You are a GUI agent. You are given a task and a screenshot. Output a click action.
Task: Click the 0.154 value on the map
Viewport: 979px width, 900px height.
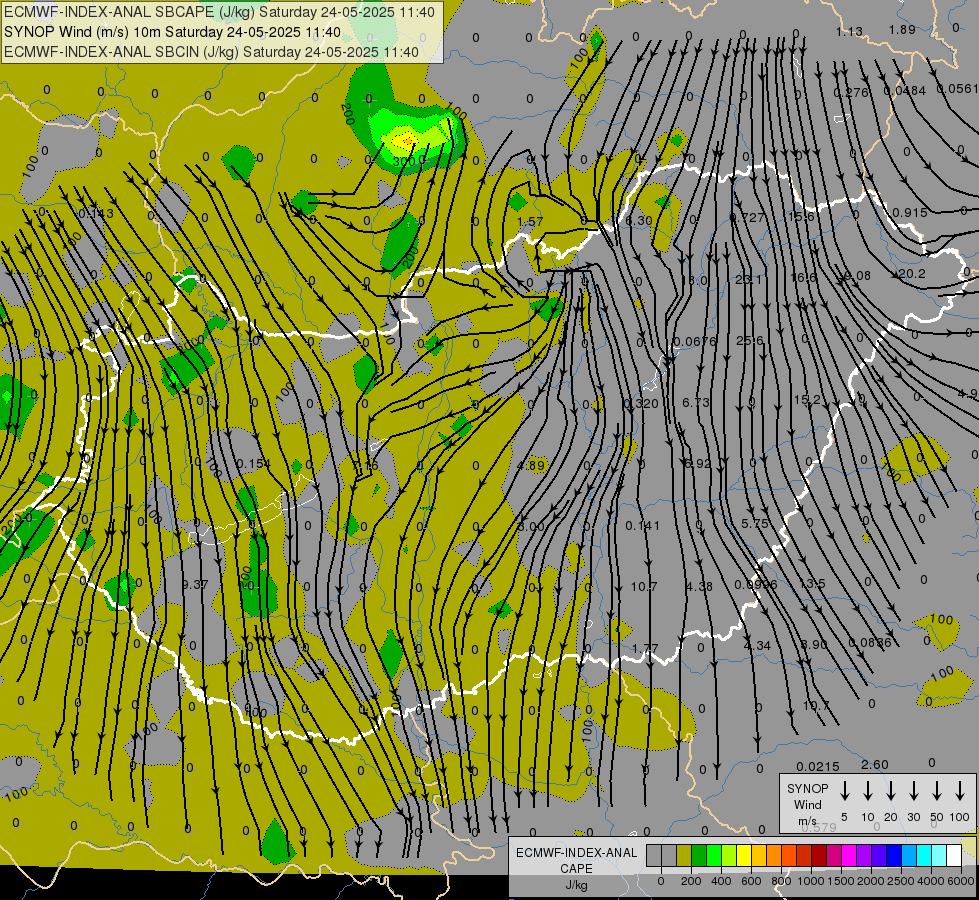pos(253,463)
